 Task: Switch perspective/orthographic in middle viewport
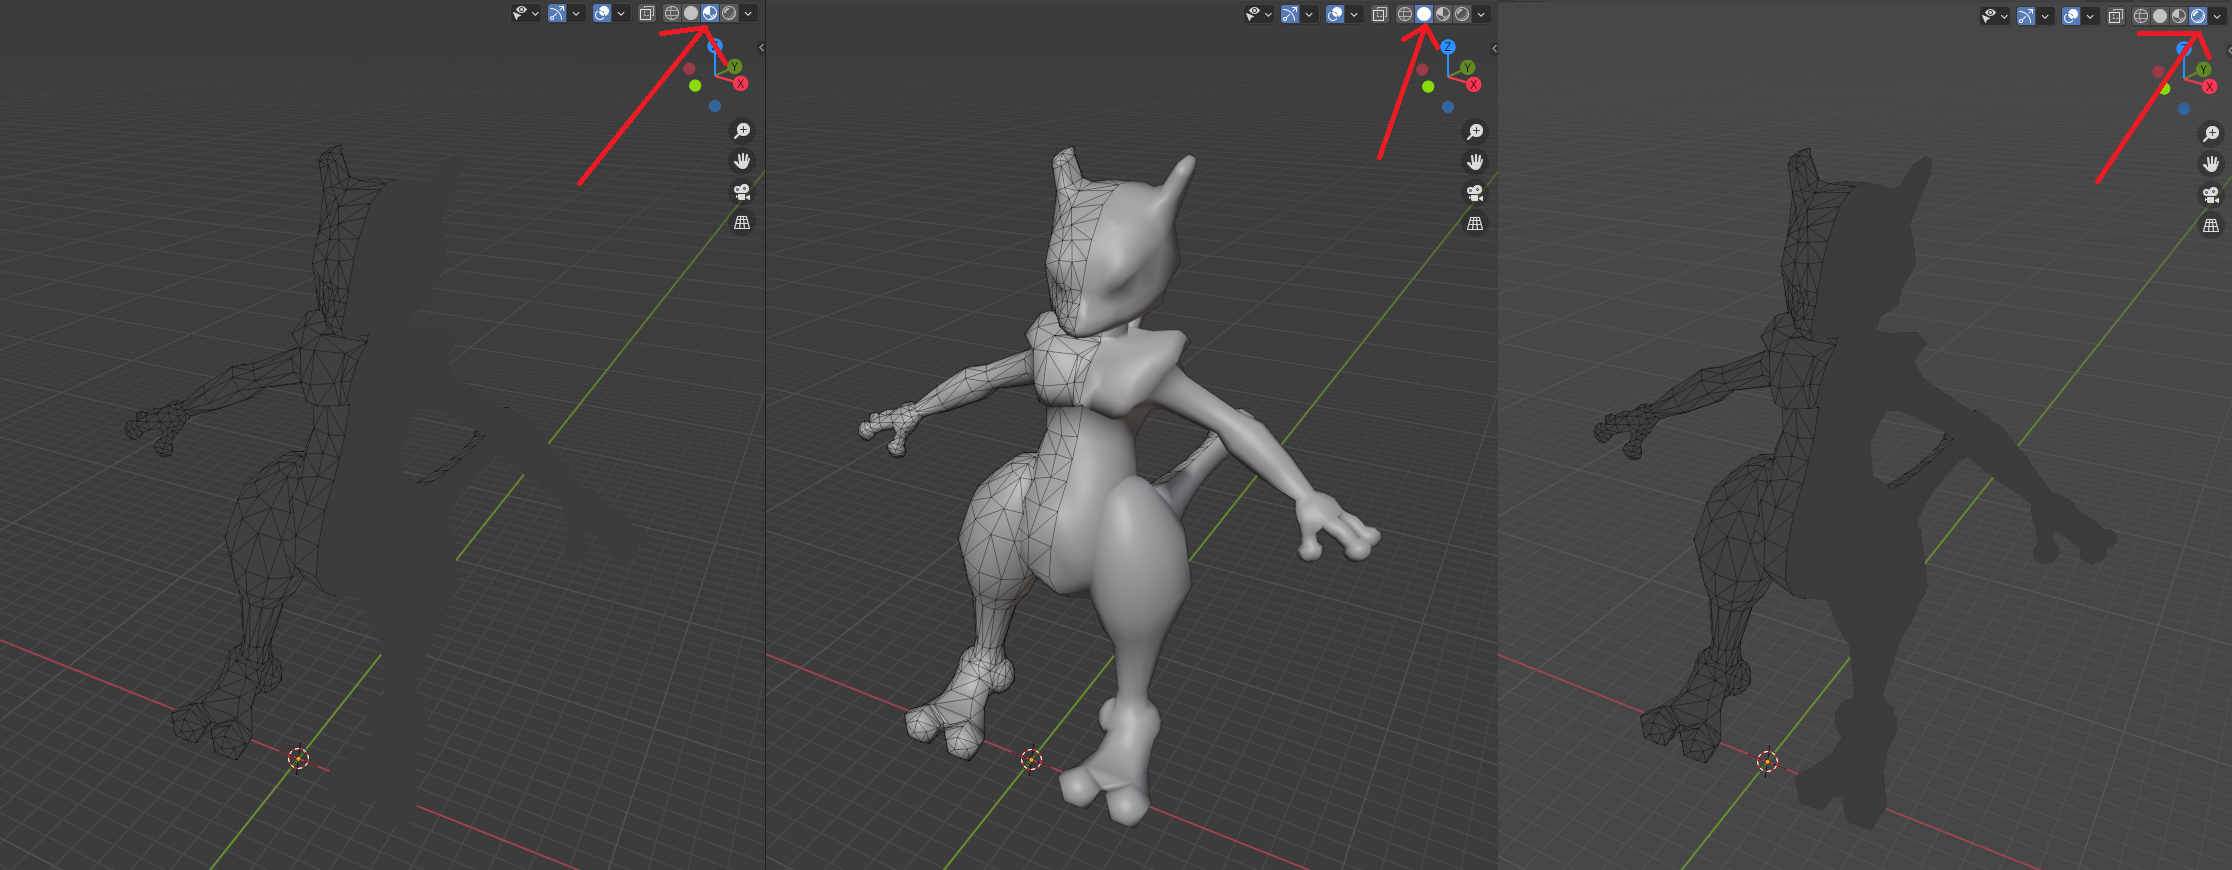click(1475, 224)
